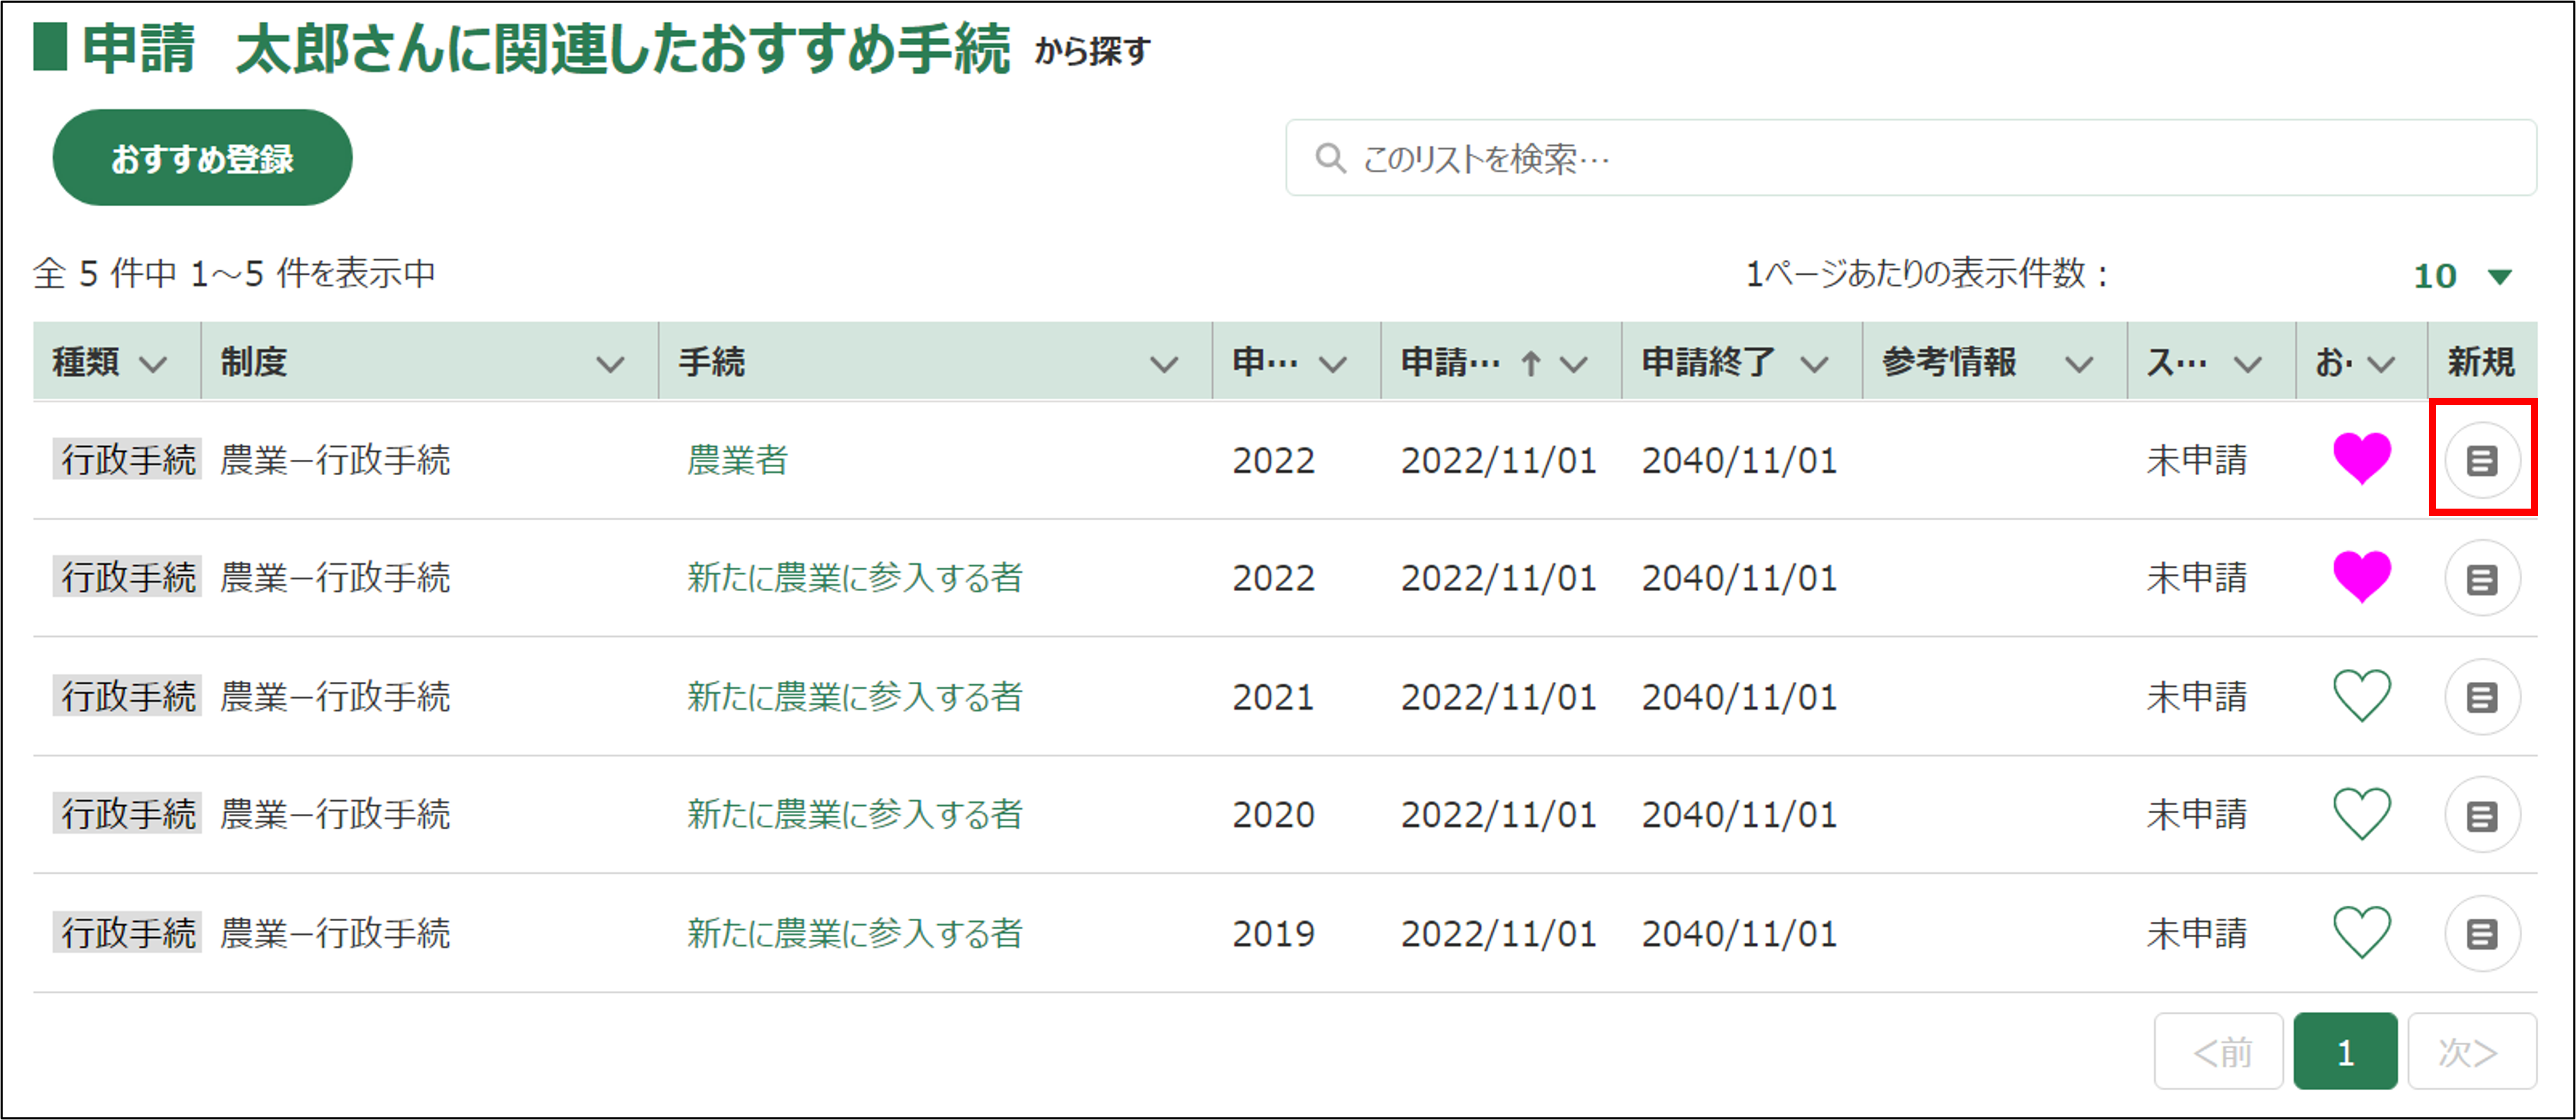Click new application icon in 2020 row
Screen dimensions: 2576x1120
(x=2481, y=815)
